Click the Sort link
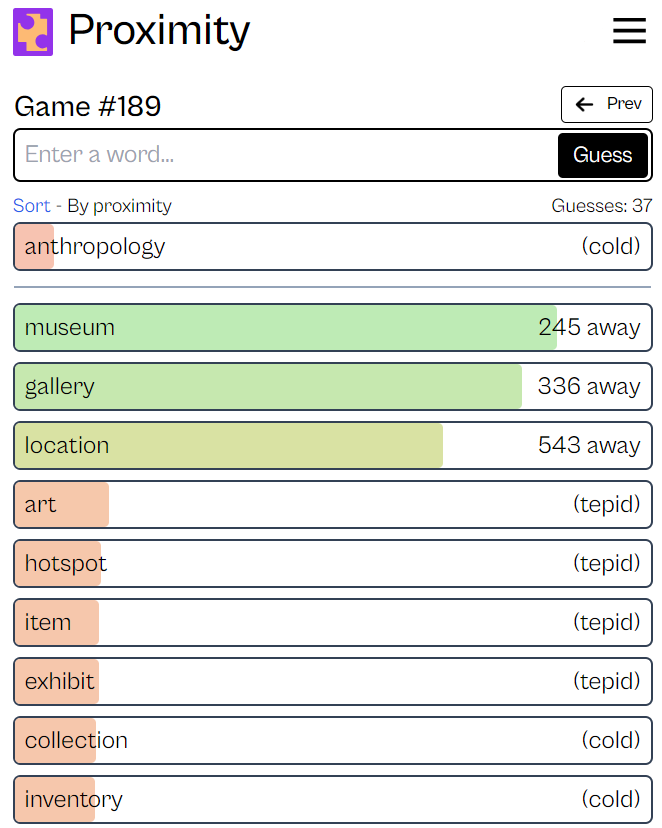 pyautogui.click(x=31, y=206)
